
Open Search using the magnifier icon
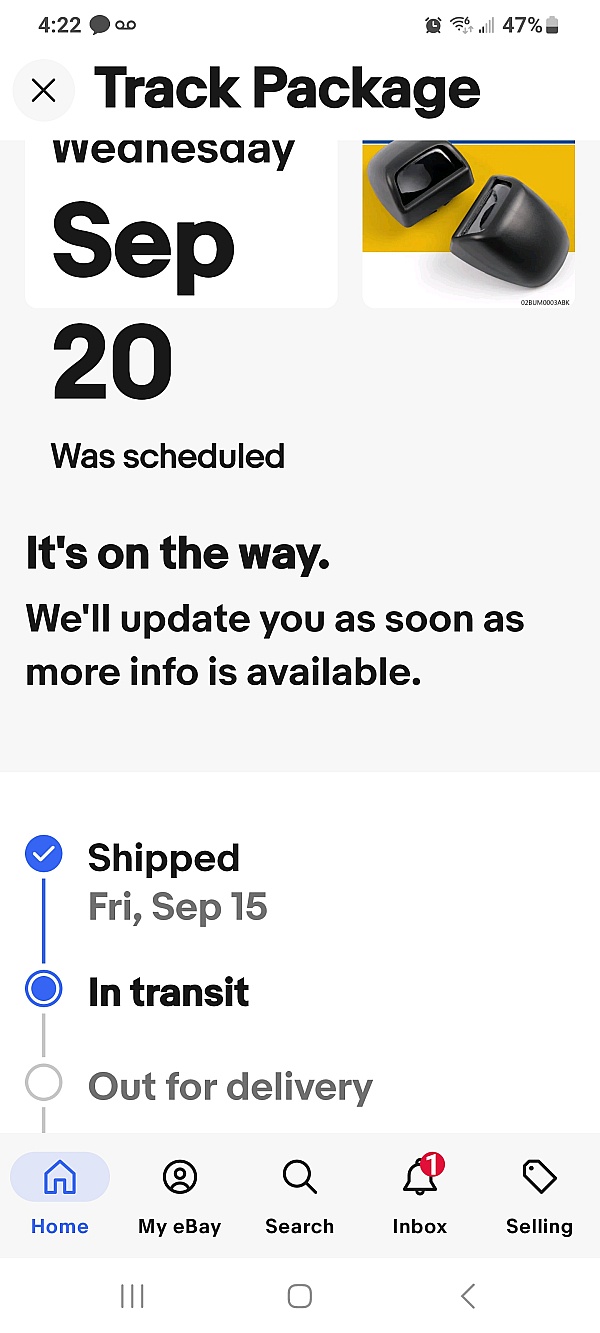299,1177
